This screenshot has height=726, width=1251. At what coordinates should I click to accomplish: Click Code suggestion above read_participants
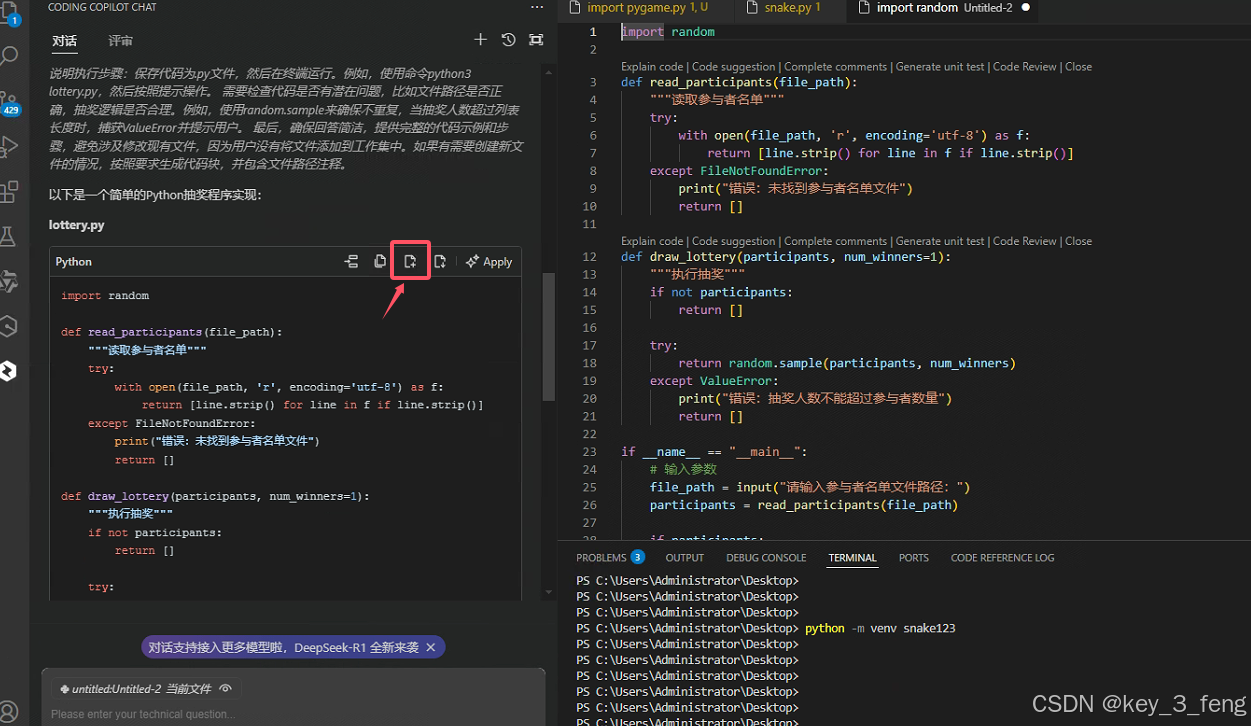click(734, 67)
